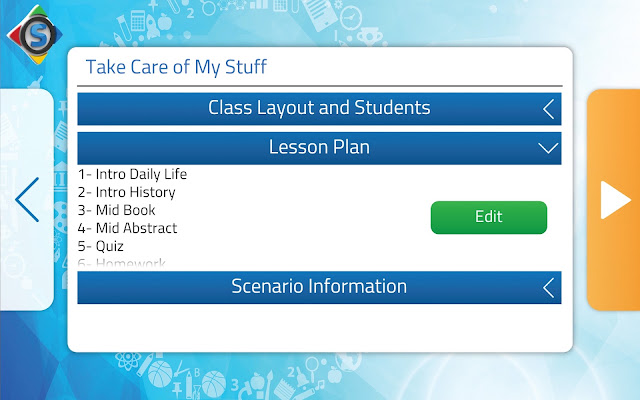Click empty area below Scenario Information
This screenshot has width=640, height=400.
[319, 327]
